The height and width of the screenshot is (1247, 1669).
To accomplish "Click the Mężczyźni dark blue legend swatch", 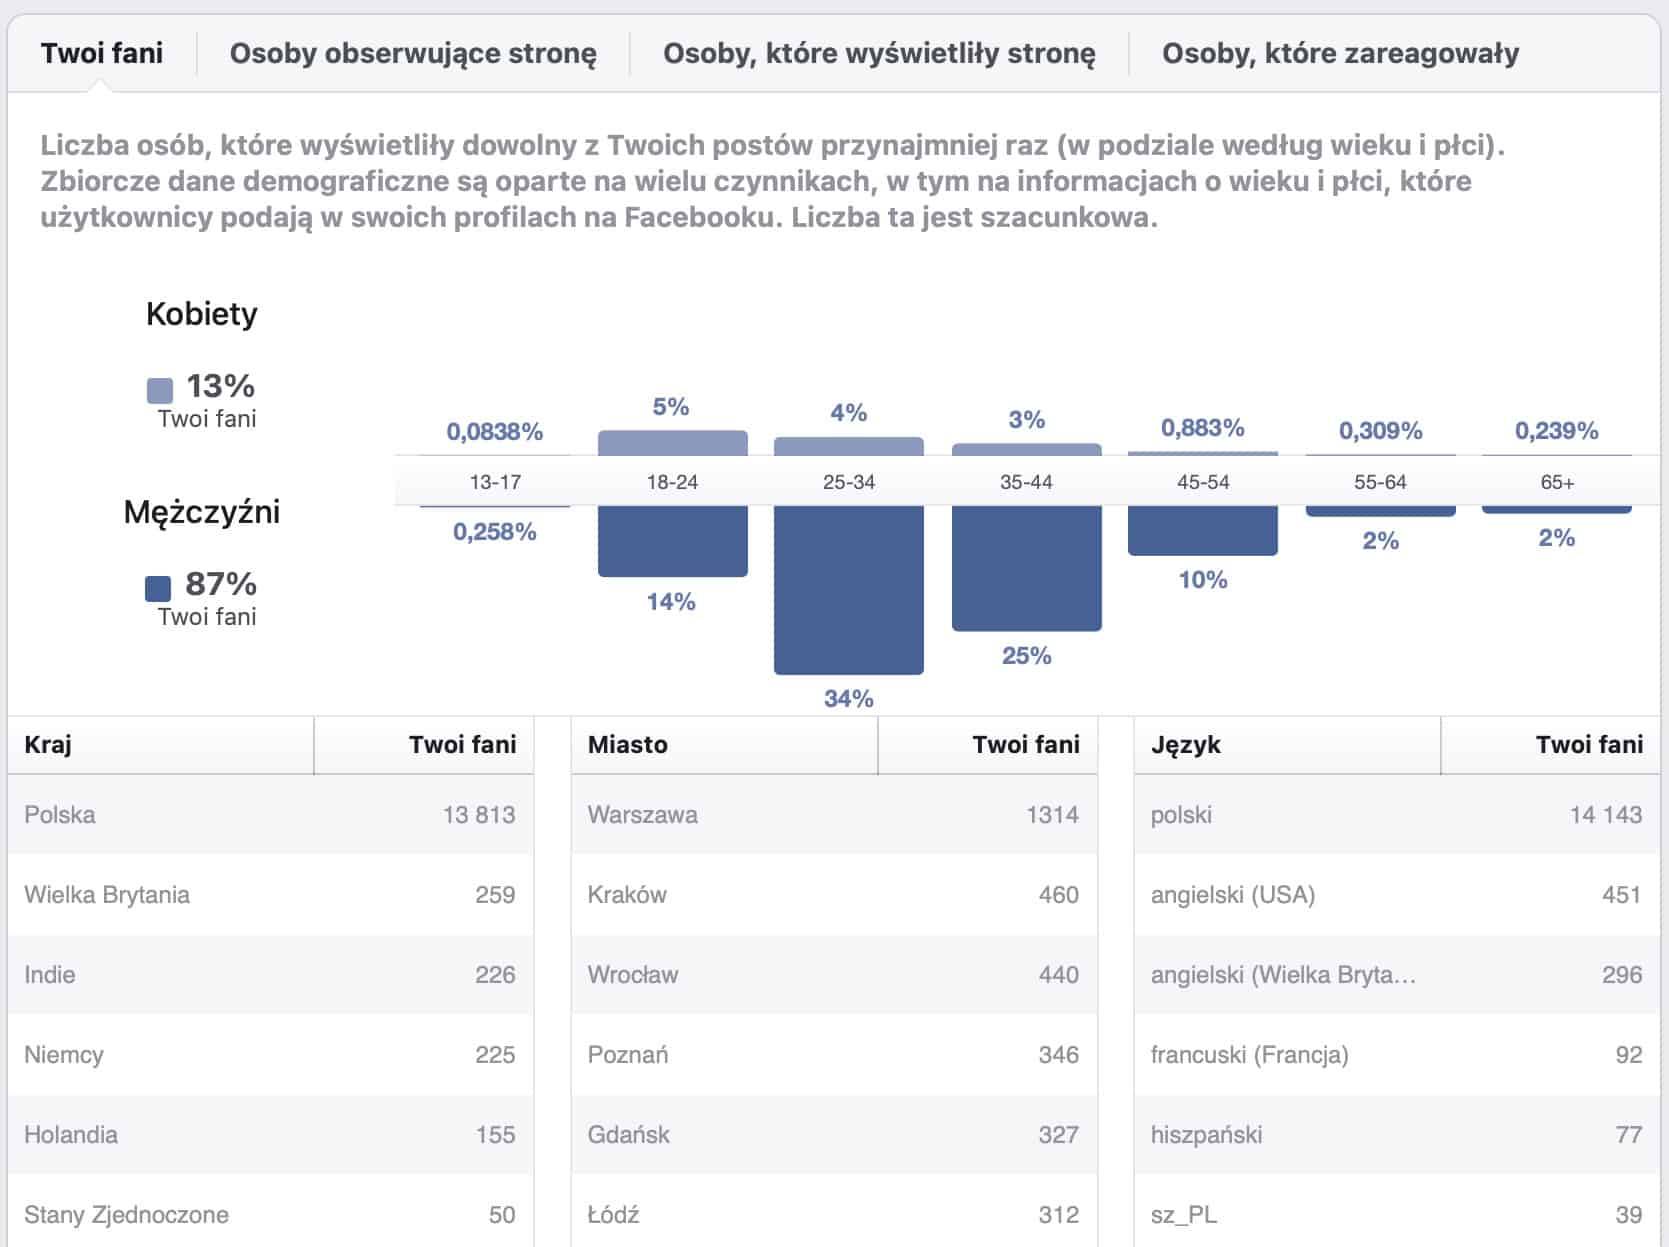I will (158, 588).
